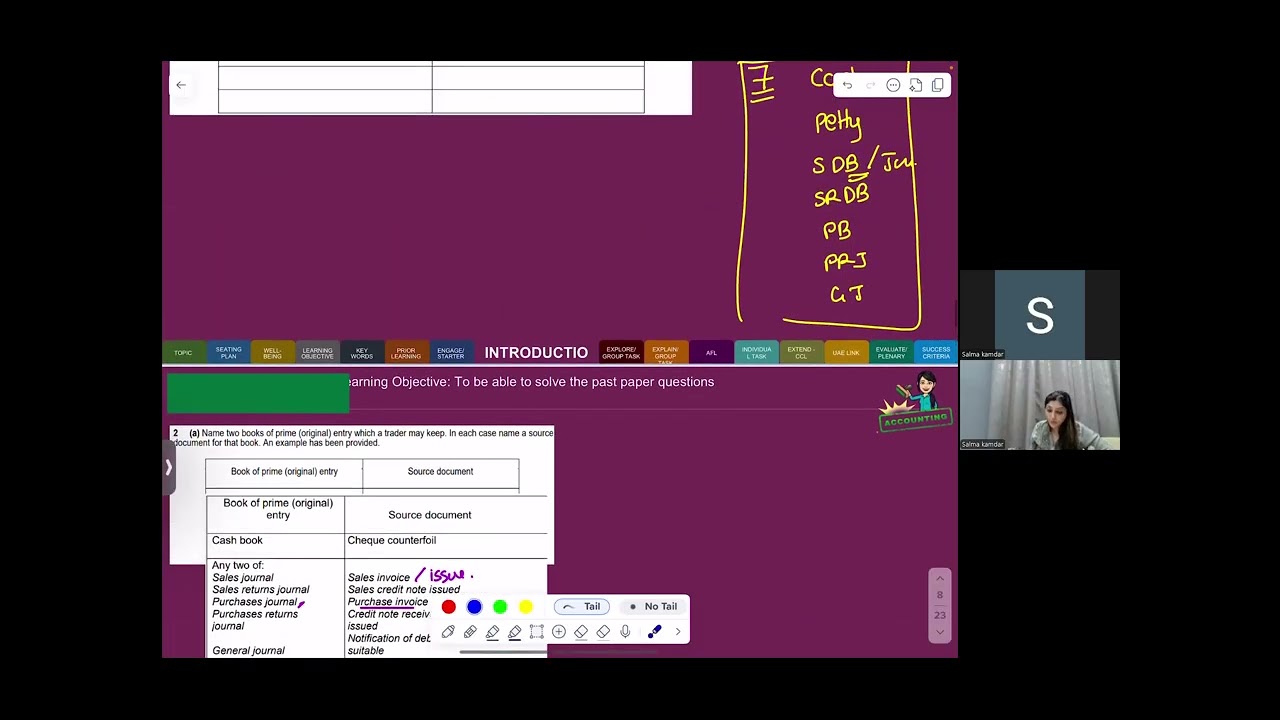Choose the No Tail stroke style
The image size is (1280, 720).
pyautogui.click(x=653, y=607)
